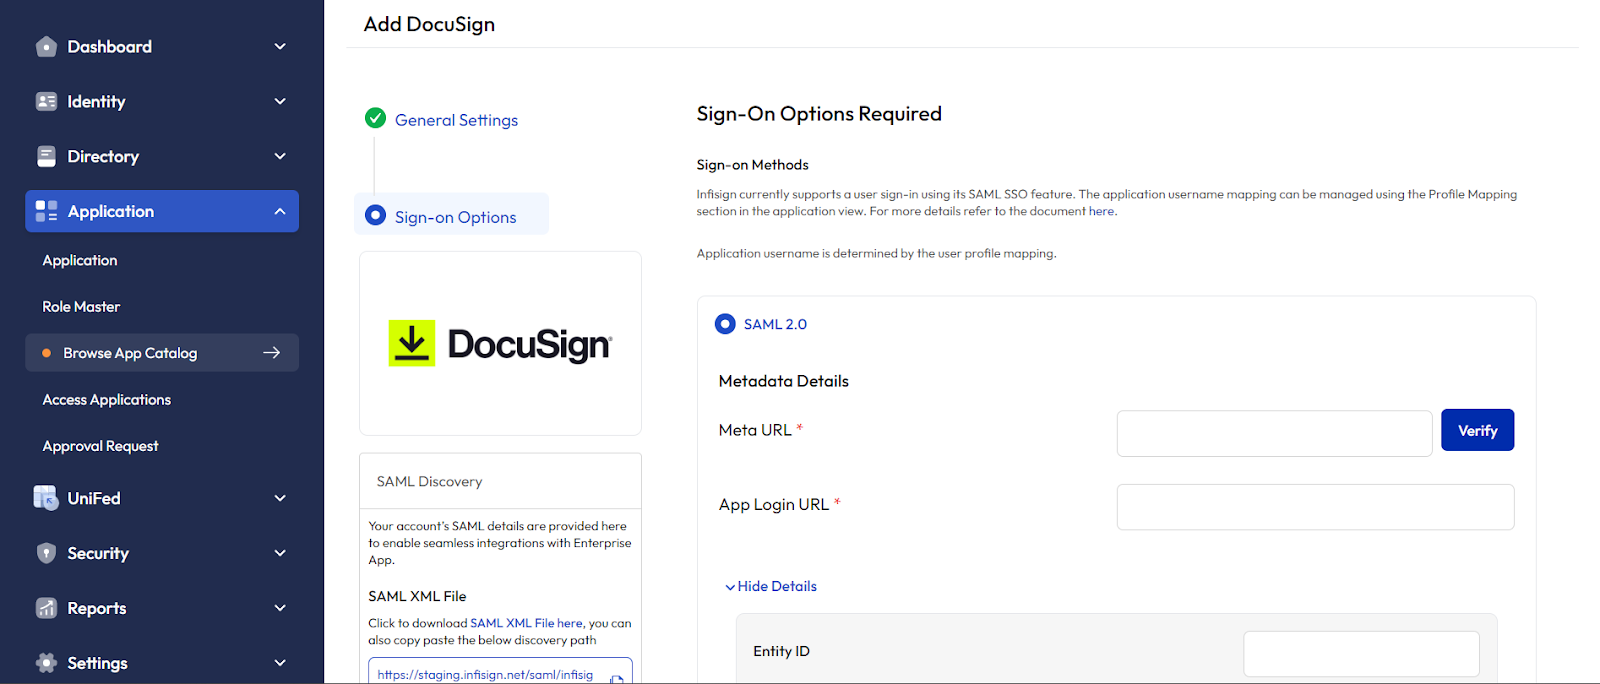Expand the UniFed menu chevron
The image size is (1600, 684).
280,498
